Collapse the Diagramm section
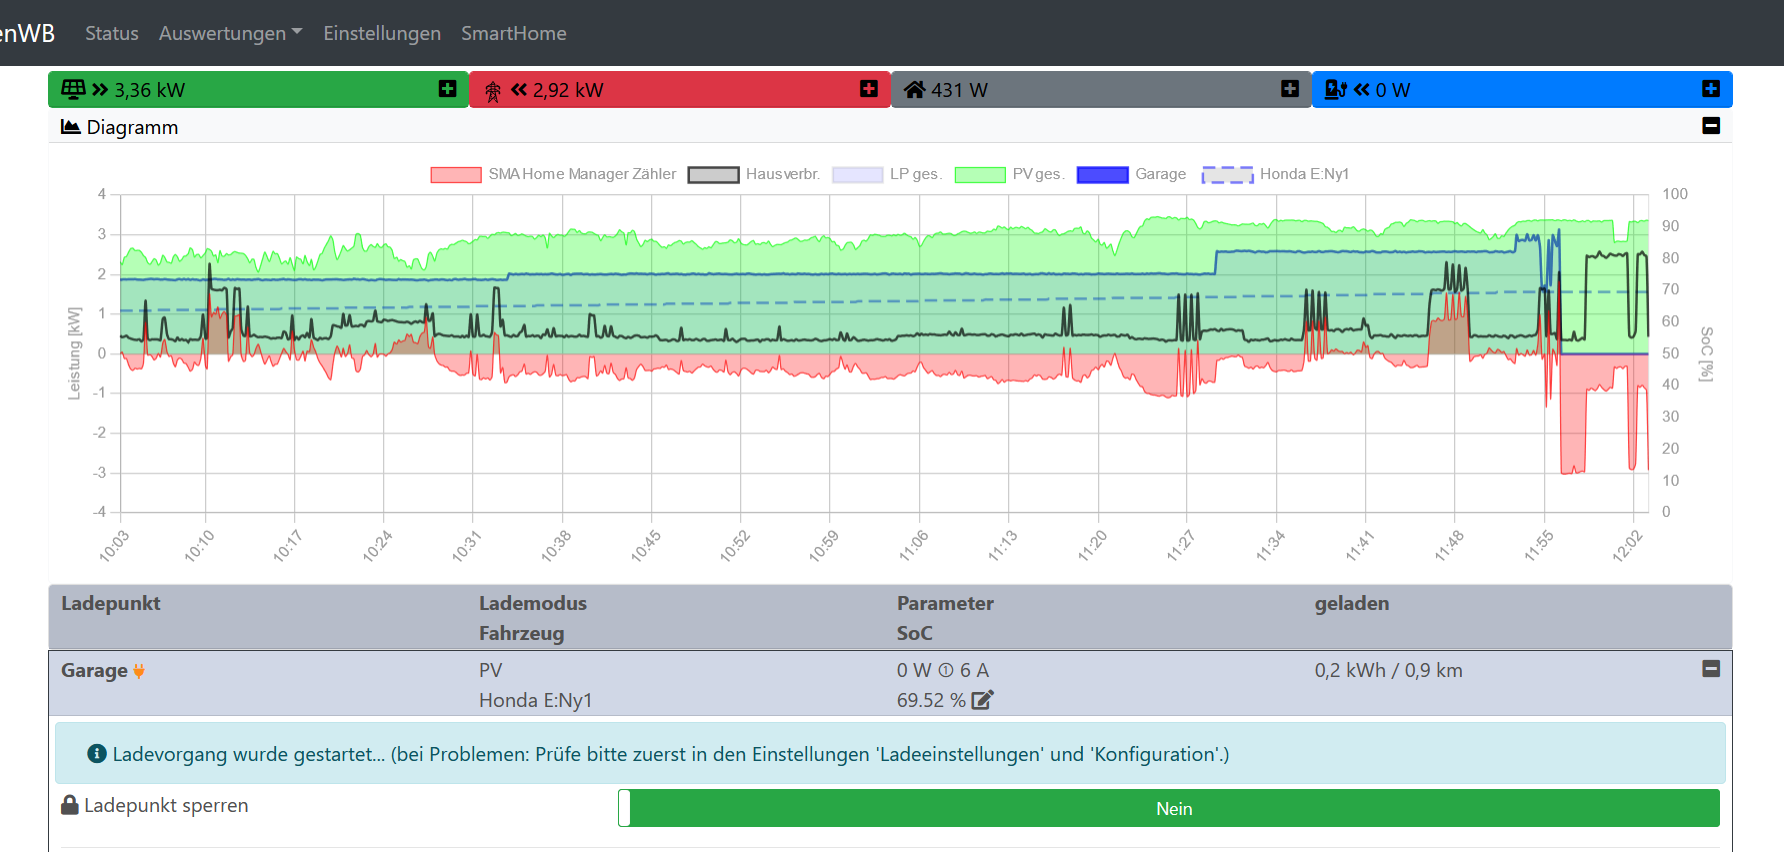1784x852 pixels. coord(1711,126)
